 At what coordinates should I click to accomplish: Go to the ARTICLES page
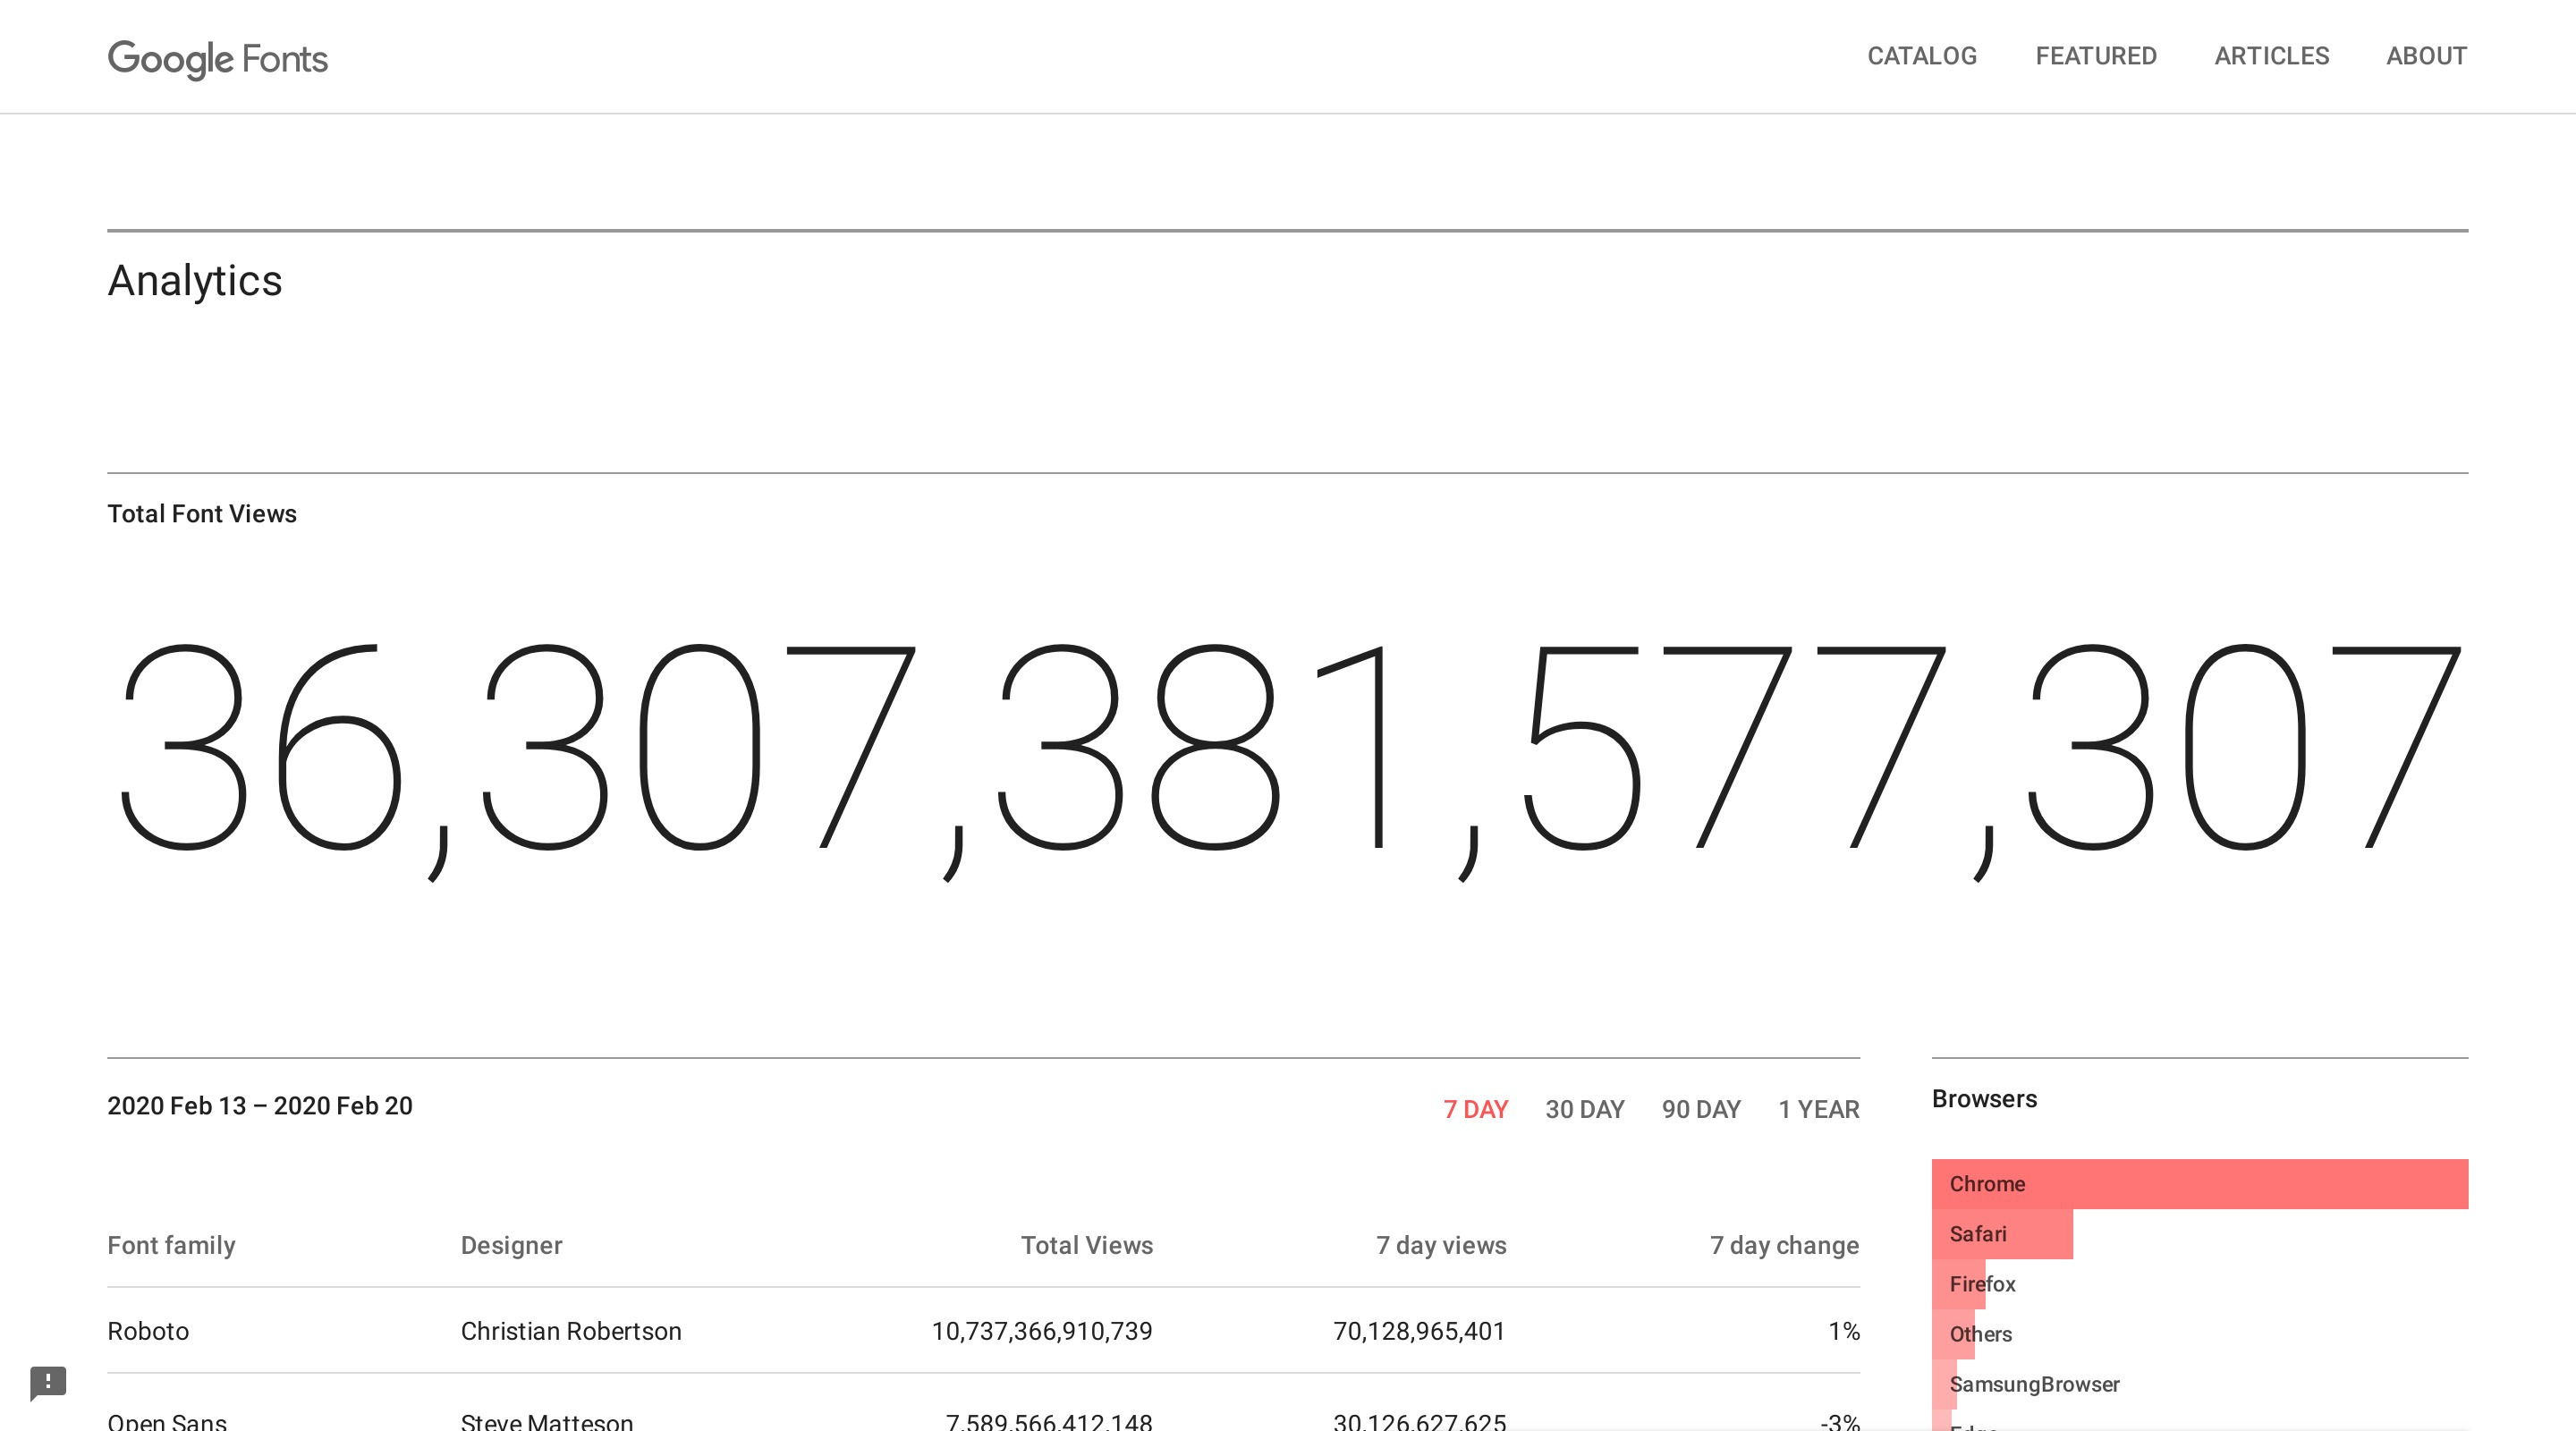coord(2271,56)
